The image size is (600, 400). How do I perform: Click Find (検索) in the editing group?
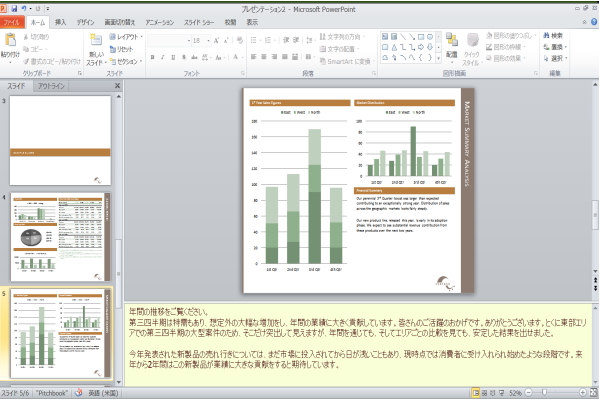(553, 36)
